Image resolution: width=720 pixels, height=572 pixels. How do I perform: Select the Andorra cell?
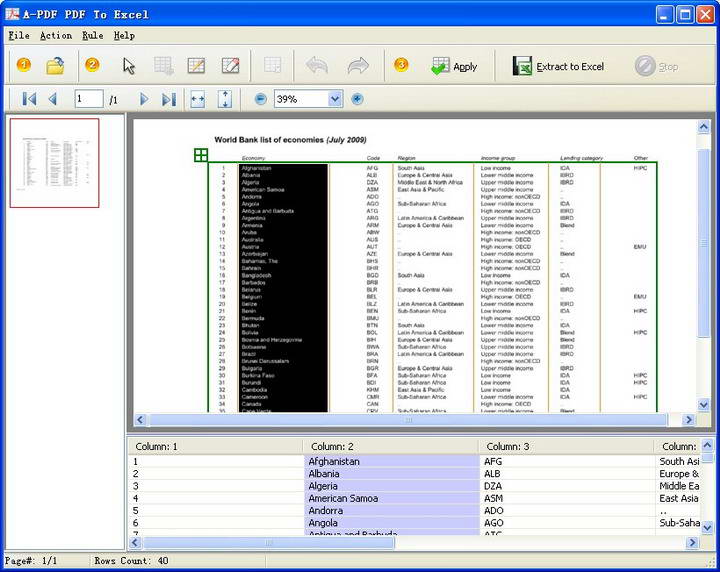(392, 510)
